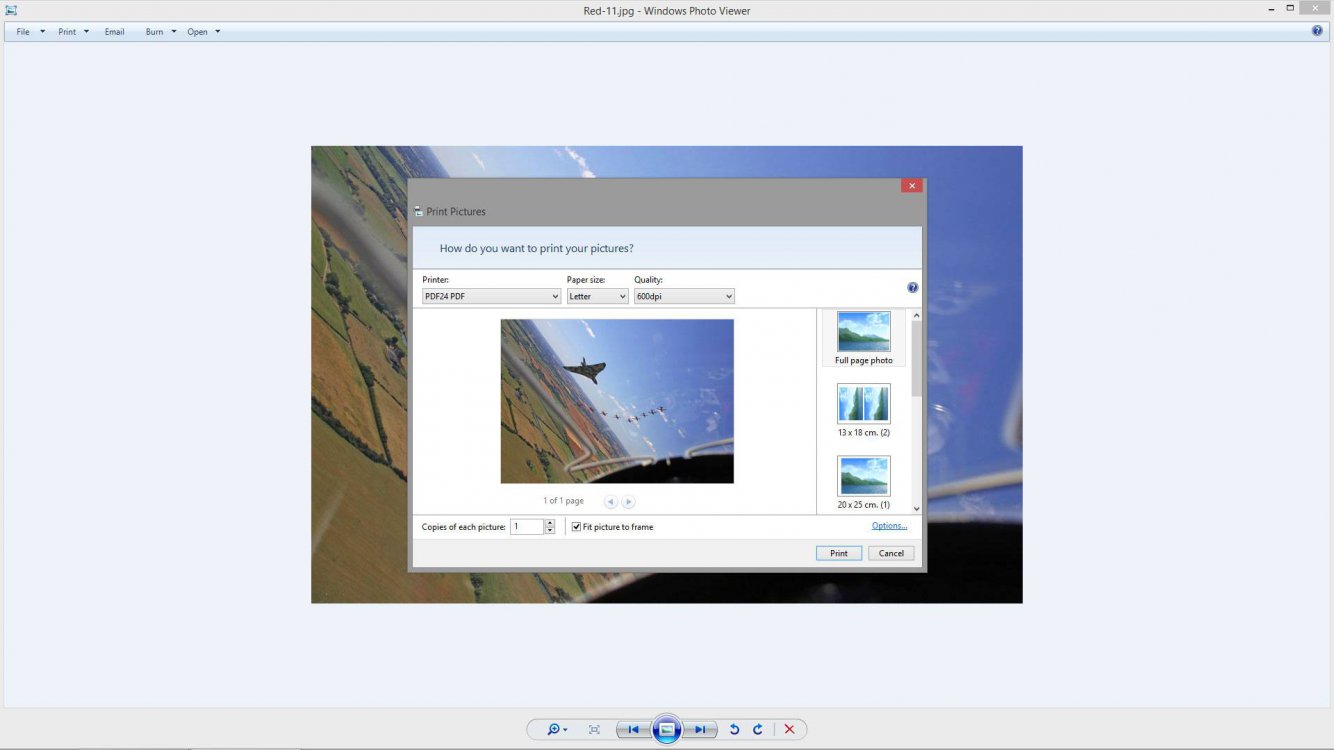This screenshot has height=750, width=1334.
Task: Click the "1 of 1 page" text
Action: click(564, 501)
